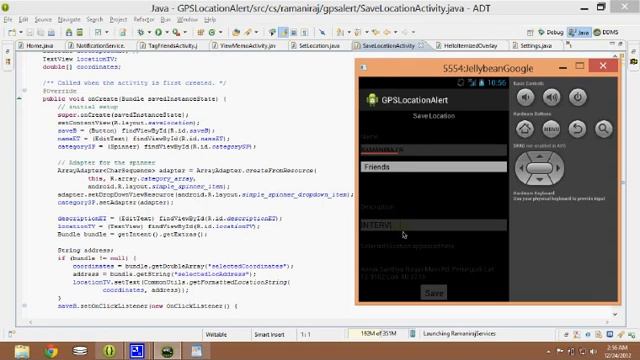Open File Explorer from the taskbar

click(x=22, y=351)
